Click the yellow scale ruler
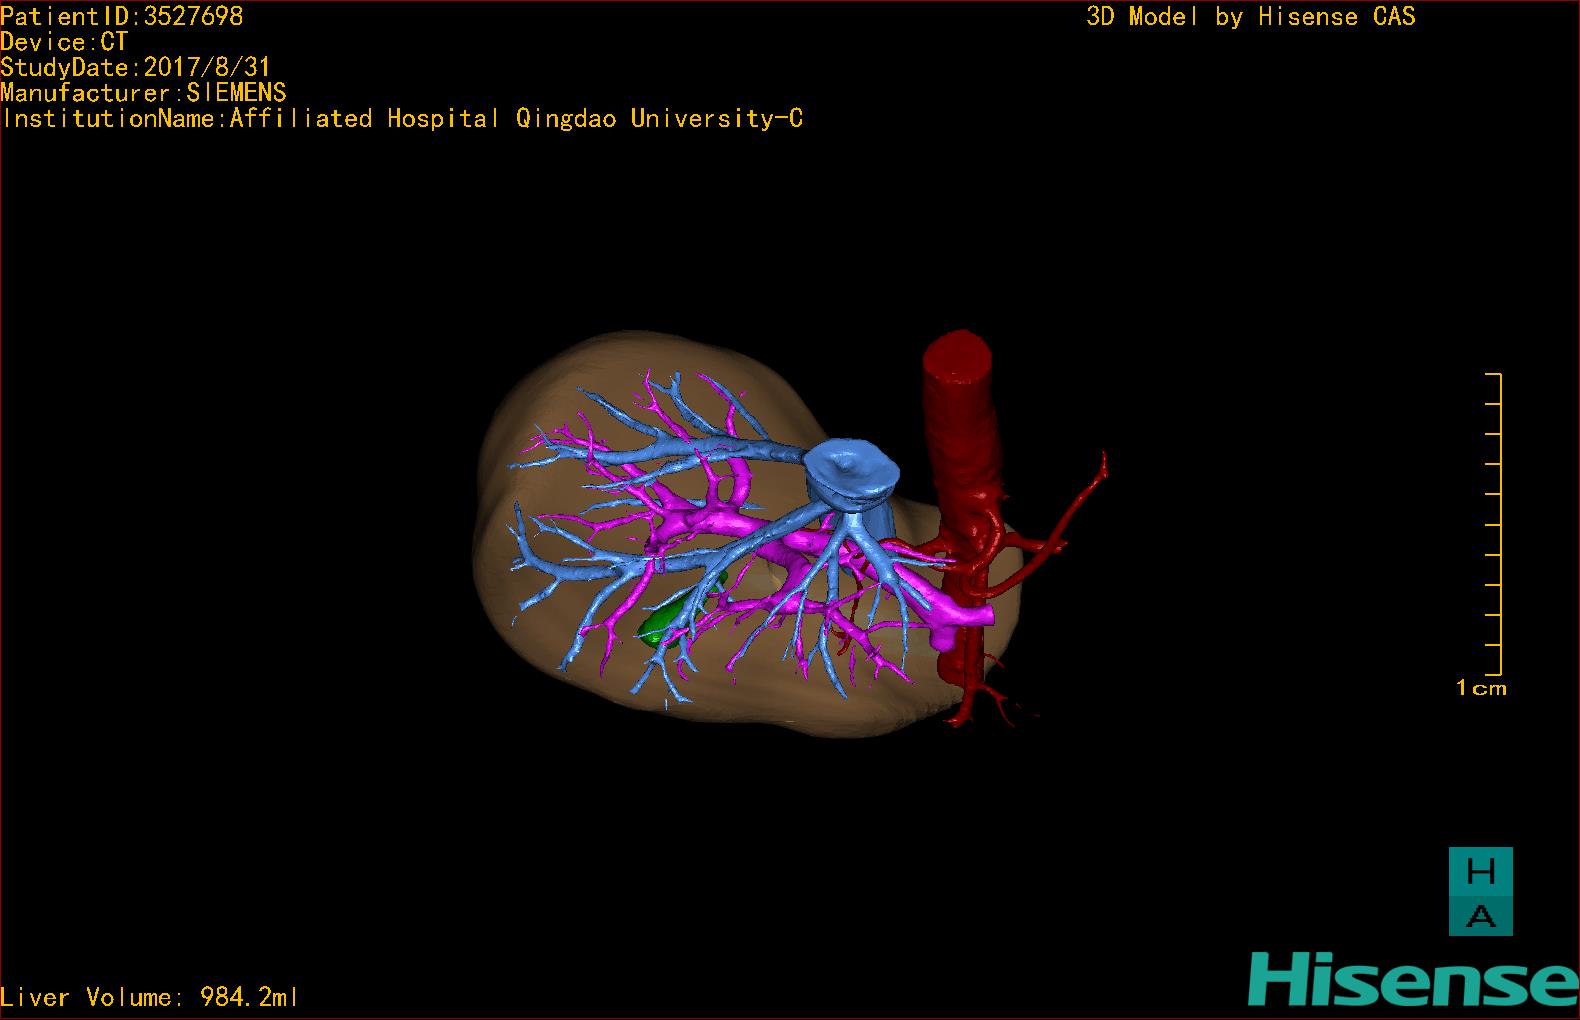The image size is (1580, 1020). click(1494, 524)
